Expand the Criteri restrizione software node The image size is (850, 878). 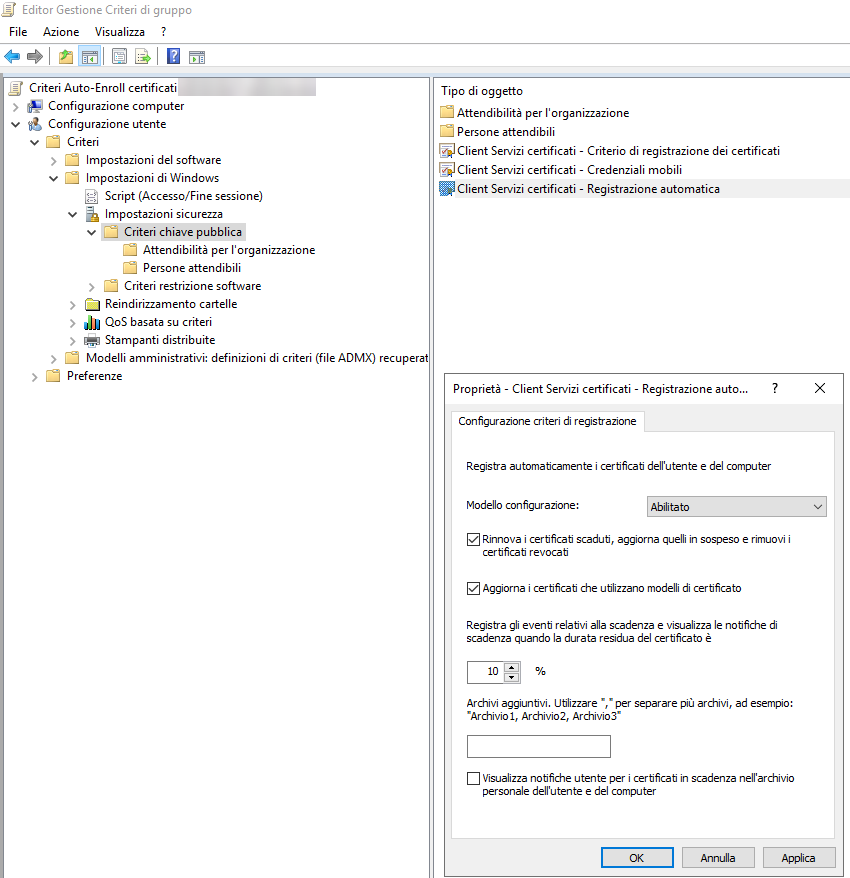coord(92,287)
